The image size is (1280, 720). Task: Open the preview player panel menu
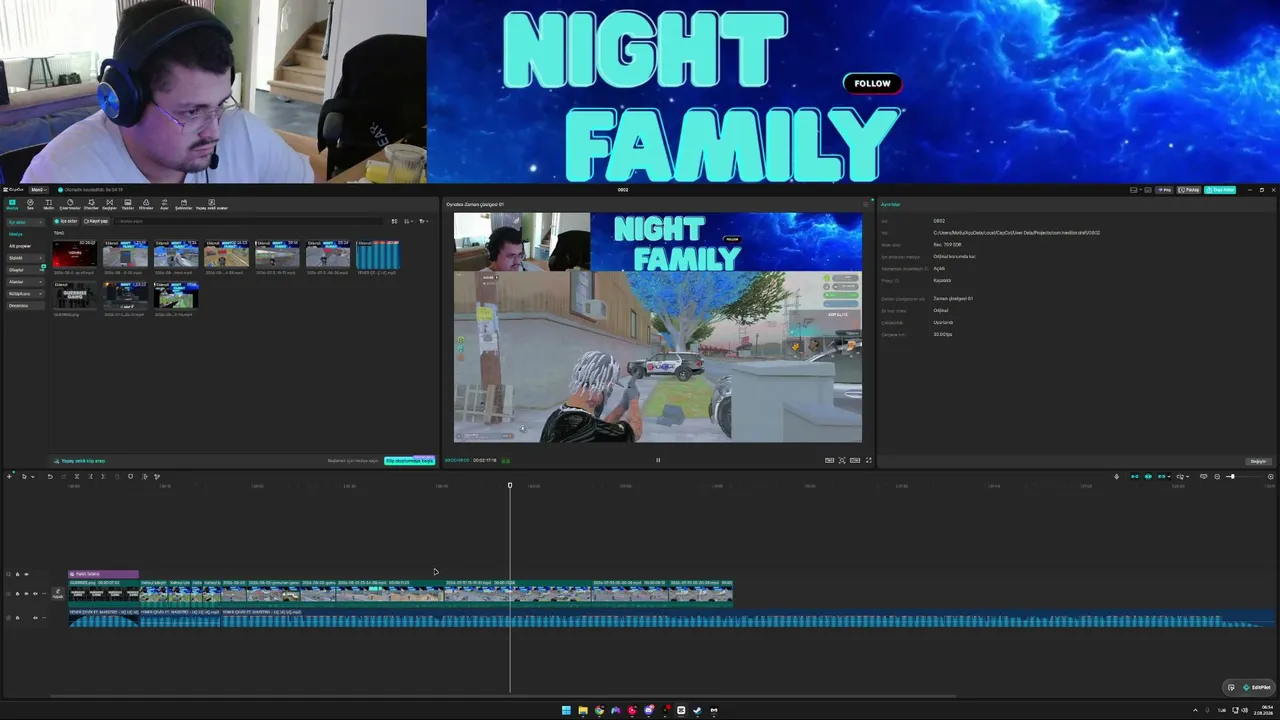(866, 204)
